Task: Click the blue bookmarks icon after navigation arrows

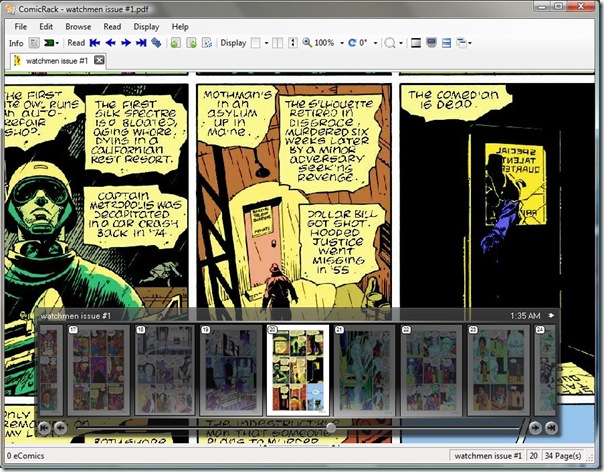Action: [x=156, y=43]
